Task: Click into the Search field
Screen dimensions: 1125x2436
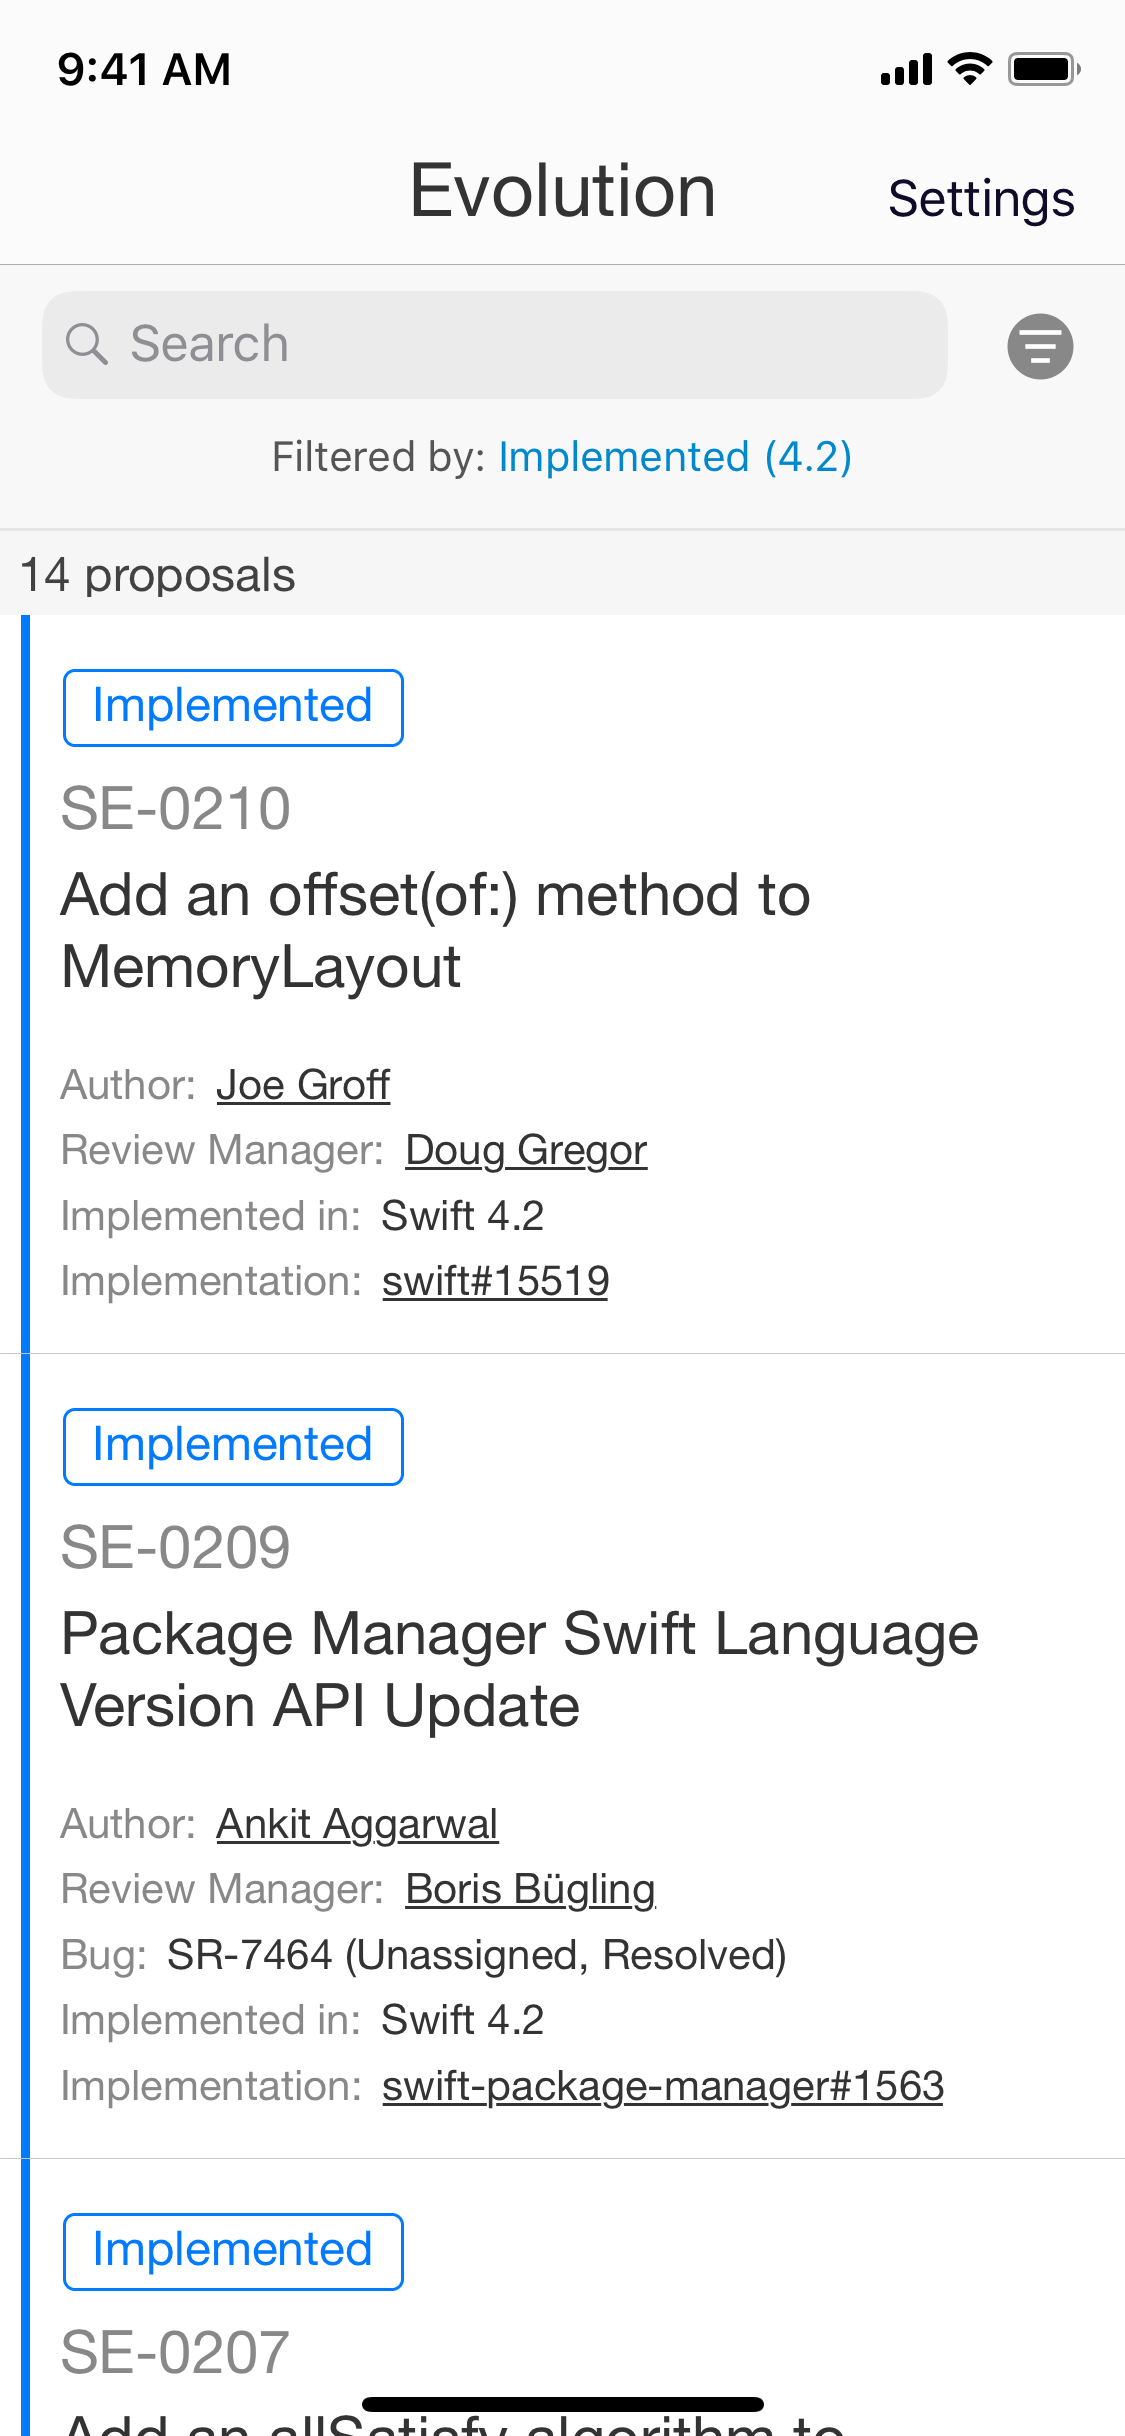Action: pyautogui.click(x=520, y=344)
